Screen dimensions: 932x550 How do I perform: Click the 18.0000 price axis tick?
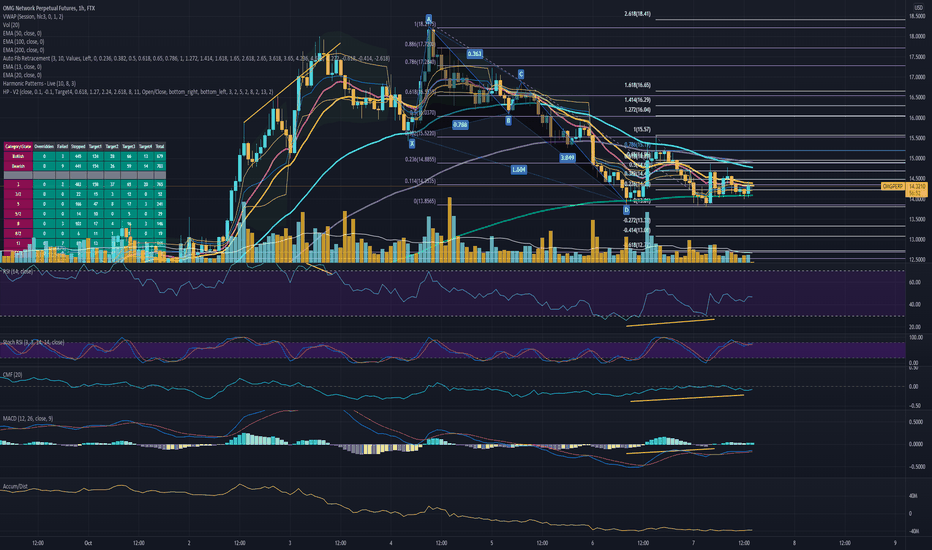[917, 37]
